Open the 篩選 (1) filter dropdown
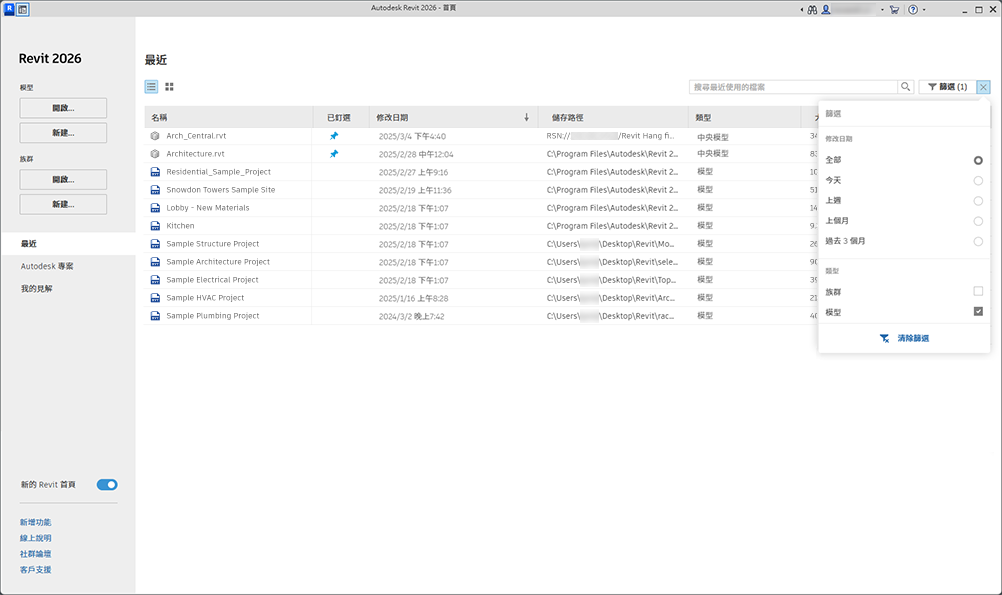 (948, 87)
